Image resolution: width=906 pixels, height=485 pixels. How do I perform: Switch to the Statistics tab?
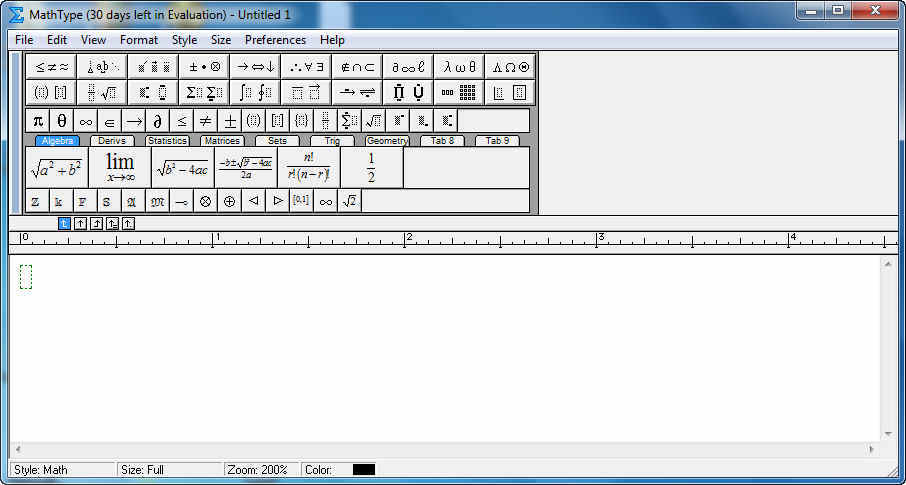pyautogui.click(x=167, y=140)
